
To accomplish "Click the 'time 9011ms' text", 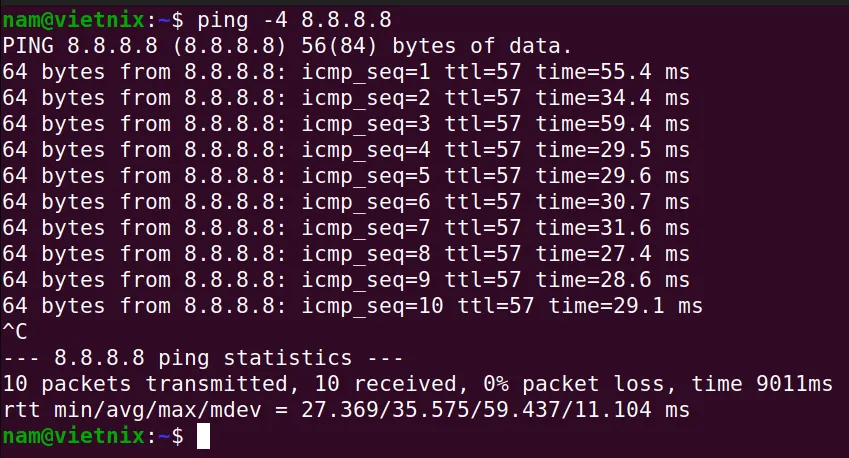I will (x=762, y=384).
